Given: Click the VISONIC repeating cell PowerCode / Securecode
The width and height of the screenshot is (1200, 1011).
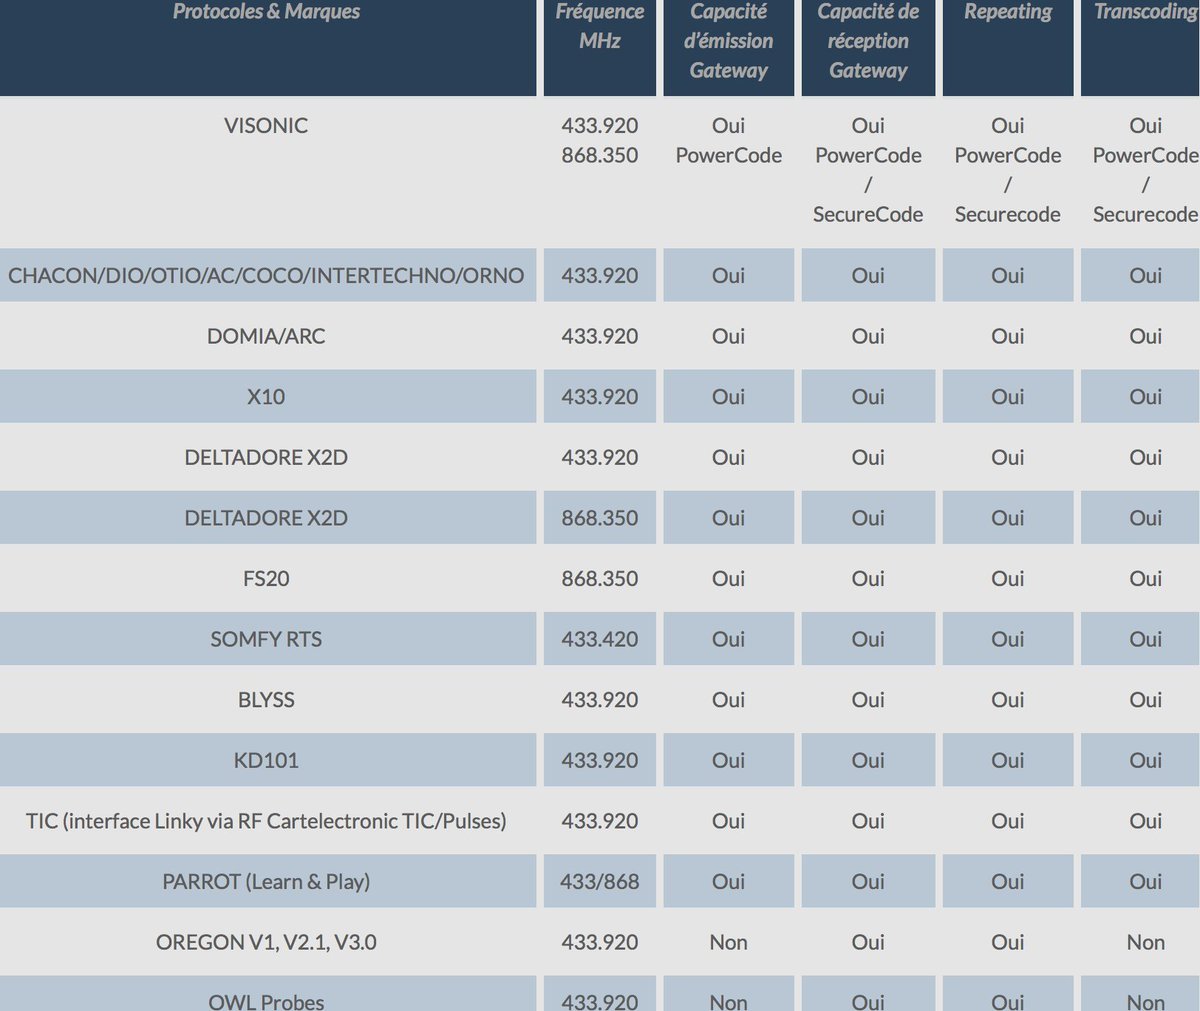Looking at the screenshot, I should point(1008,170).
